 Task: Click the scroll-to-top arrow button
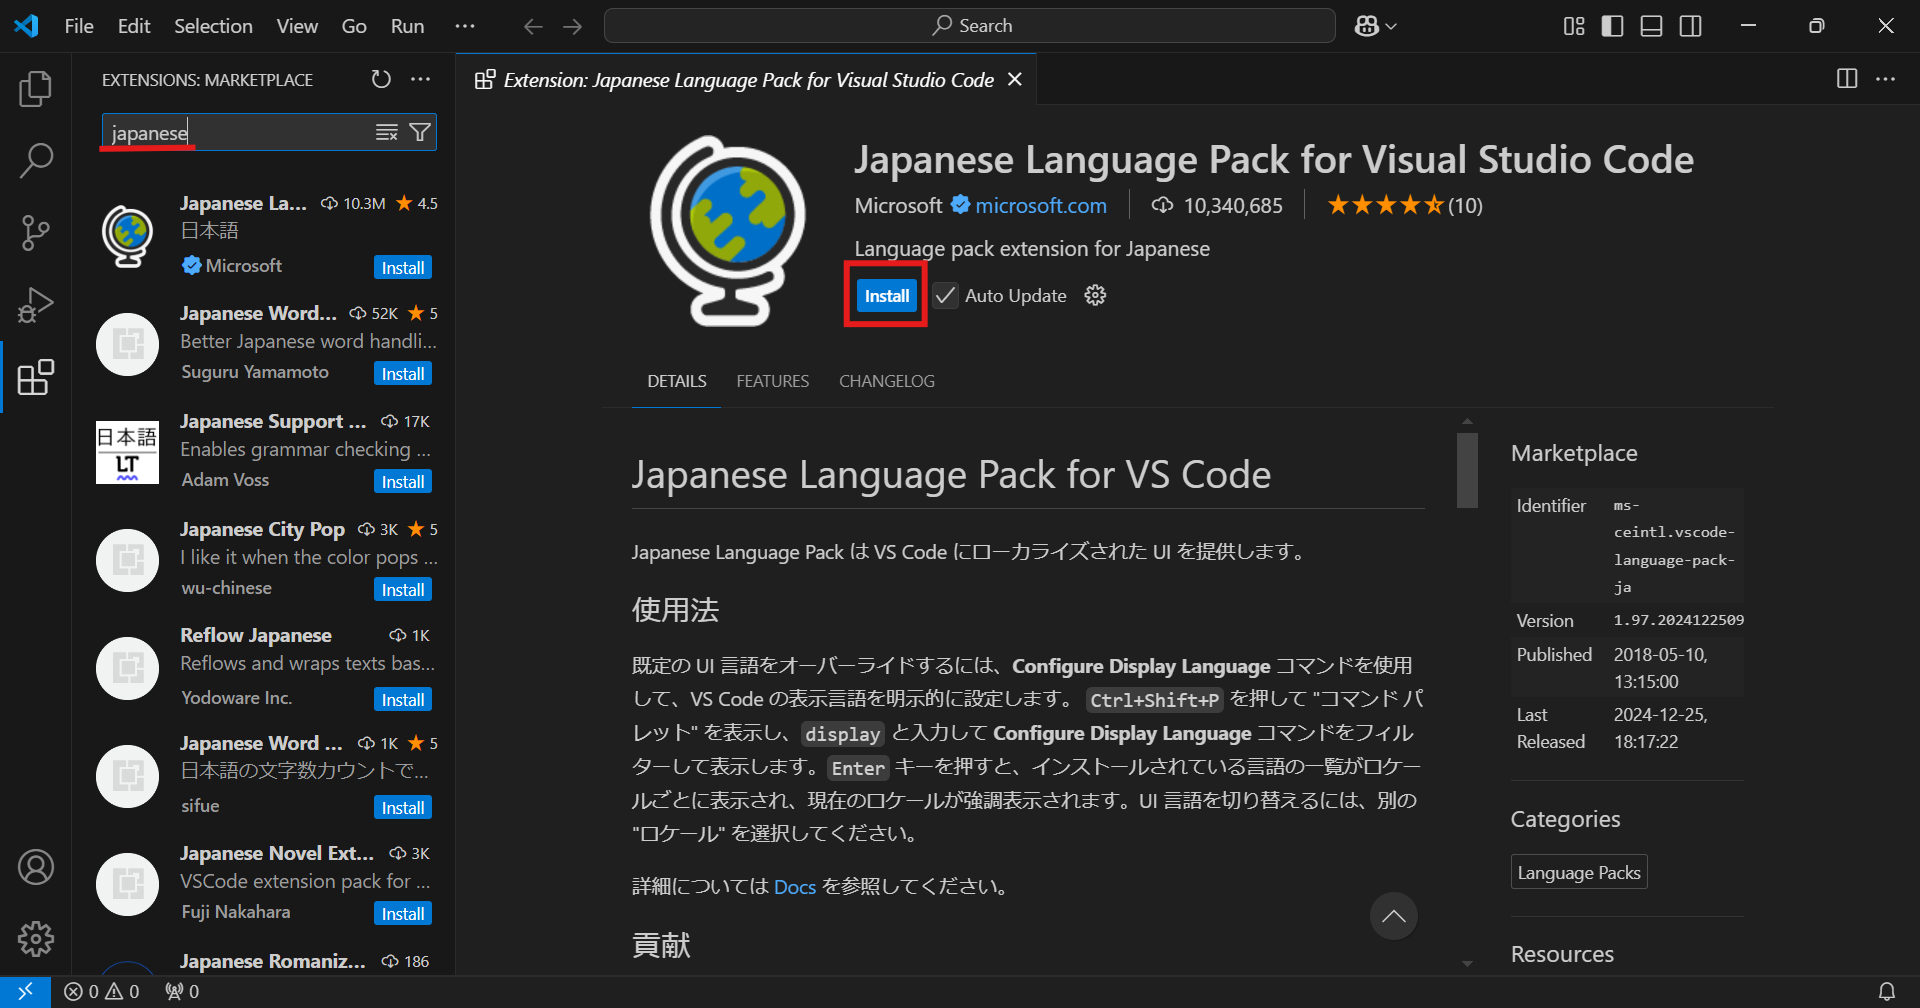1394,916
